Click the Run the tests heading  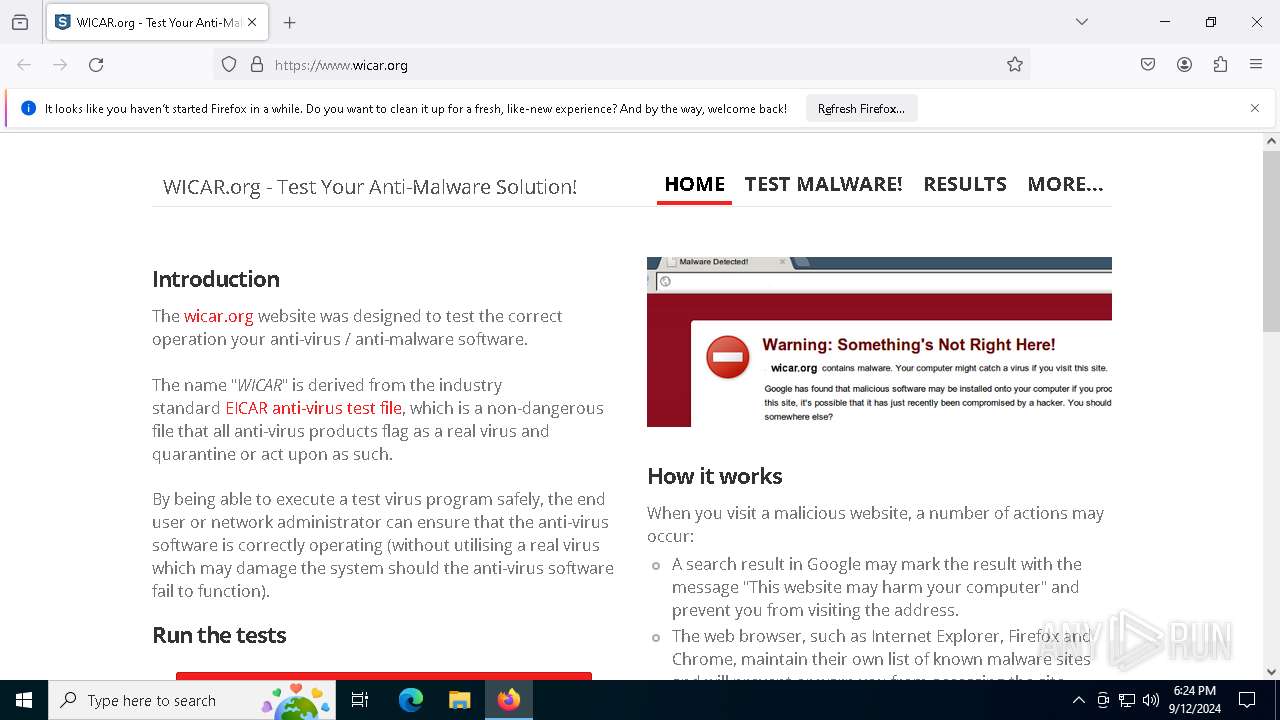point(219,635)
